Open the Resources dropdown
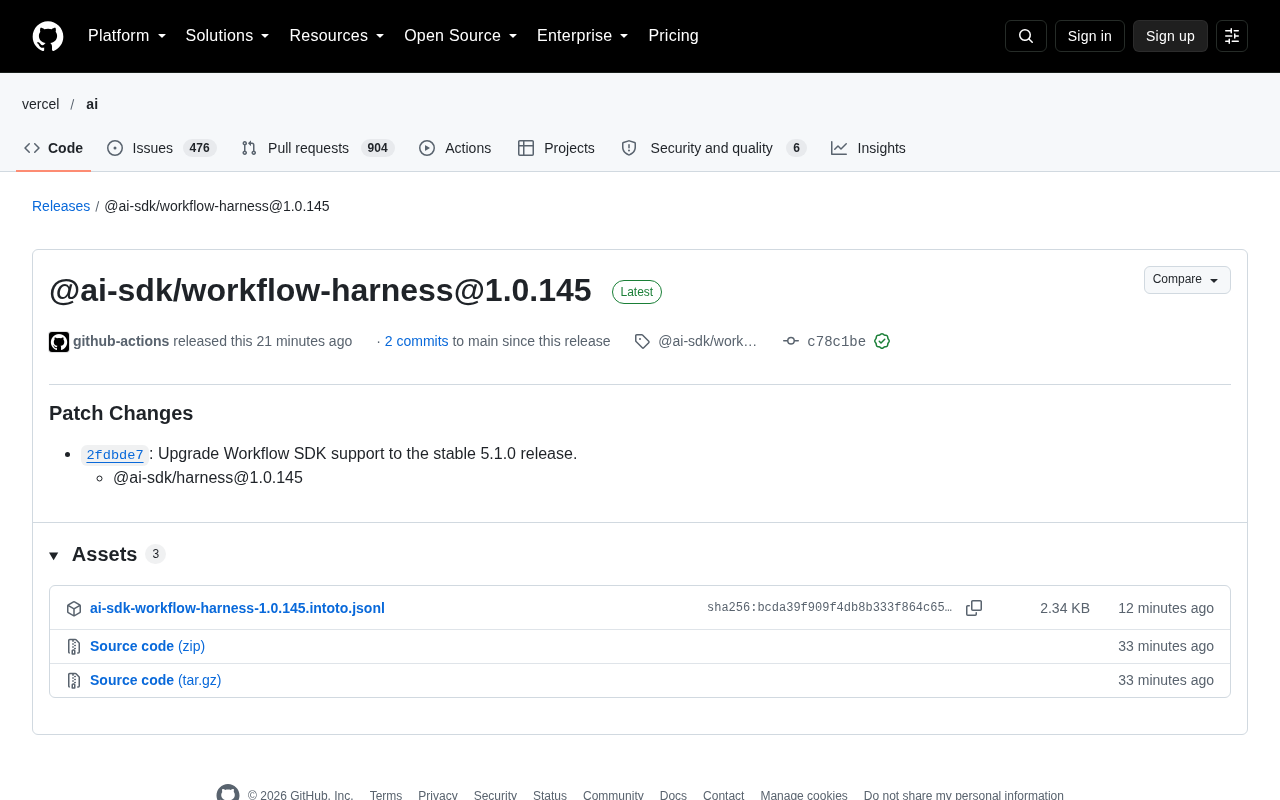Viewport: 1280px width, 800px height. pyautogui.click(x=337, y=36)
